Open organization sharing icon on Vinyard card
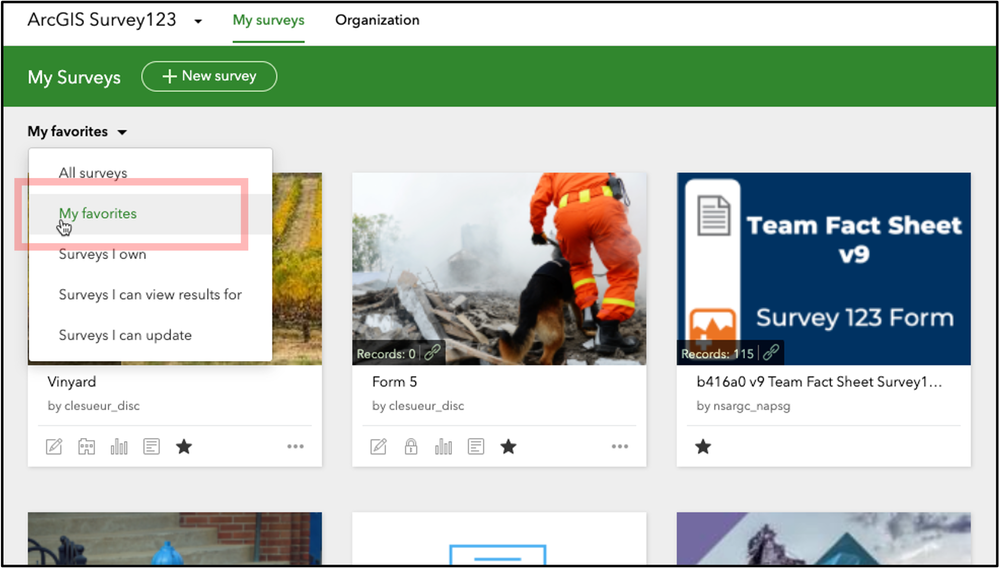This screenshot has width=999, height=568. [x=87, y=447]
